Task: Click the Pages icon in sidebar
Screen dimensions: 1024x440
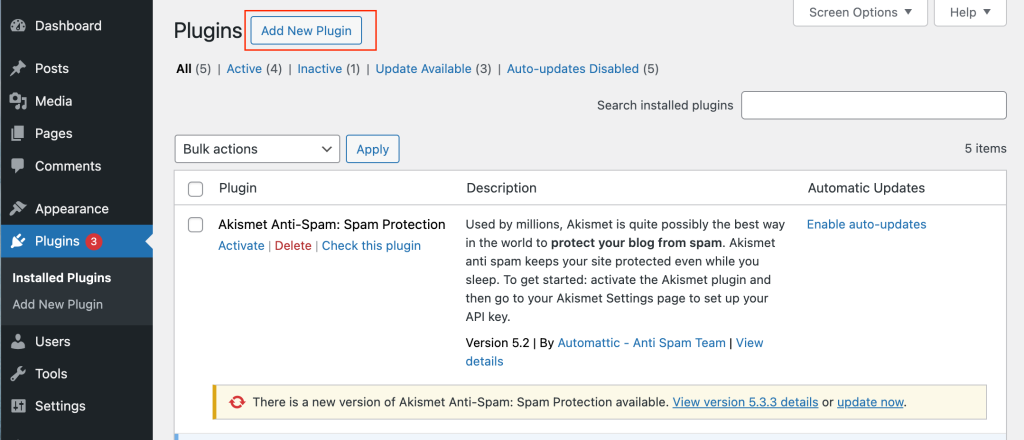Action: pyautogui.click(x=18, y=134)
